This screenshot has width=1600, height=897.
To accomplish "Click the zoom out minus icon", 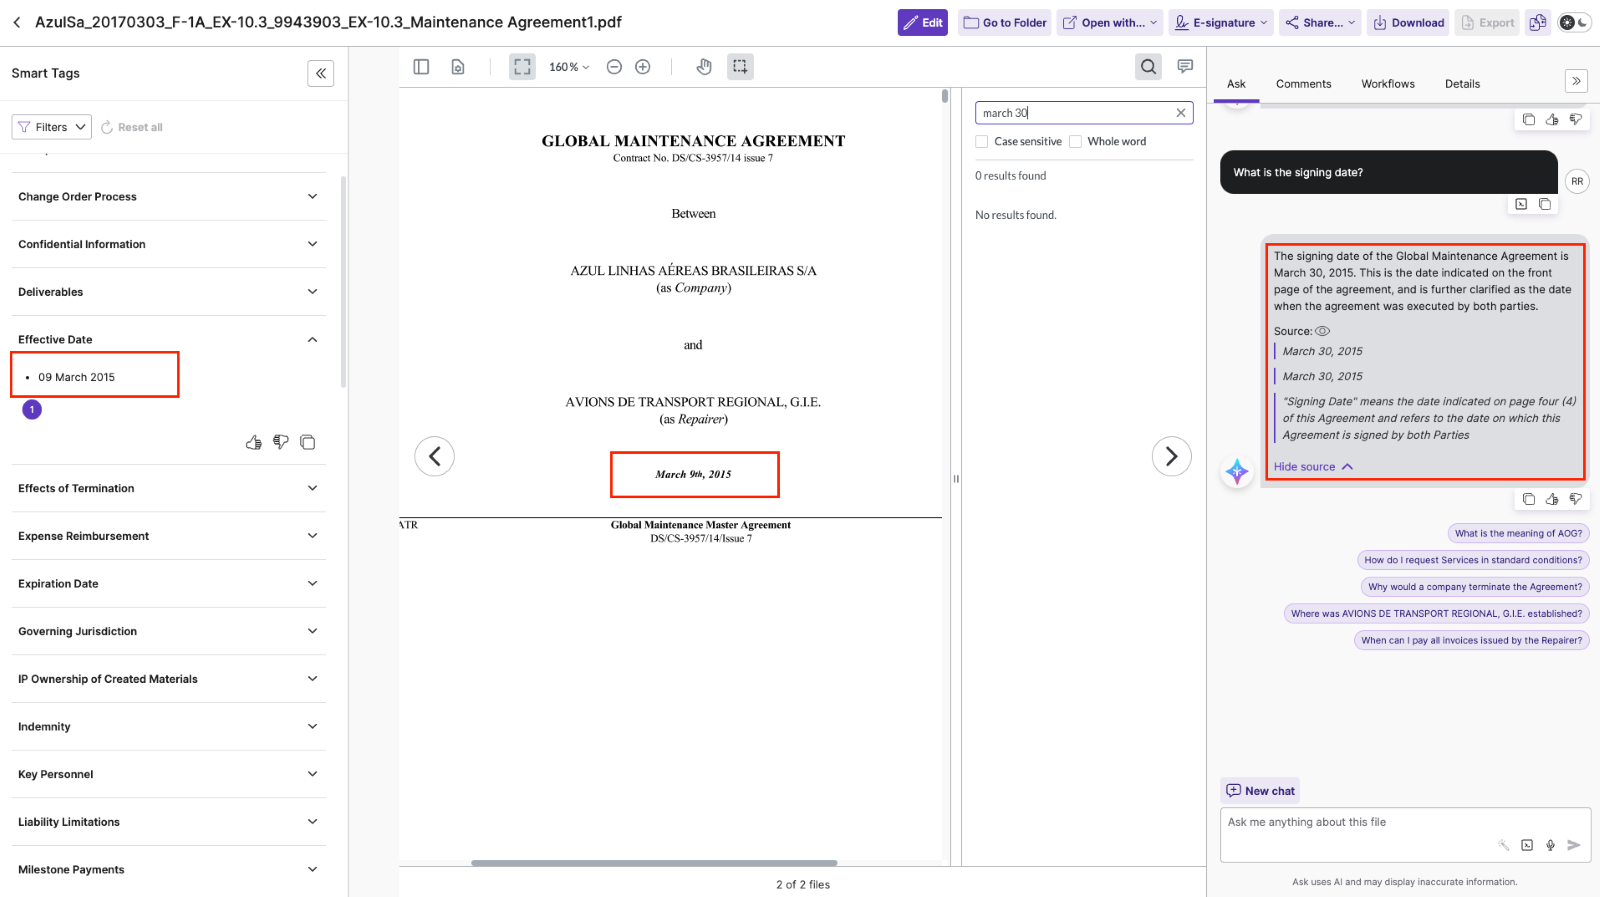I will [614, 67].
